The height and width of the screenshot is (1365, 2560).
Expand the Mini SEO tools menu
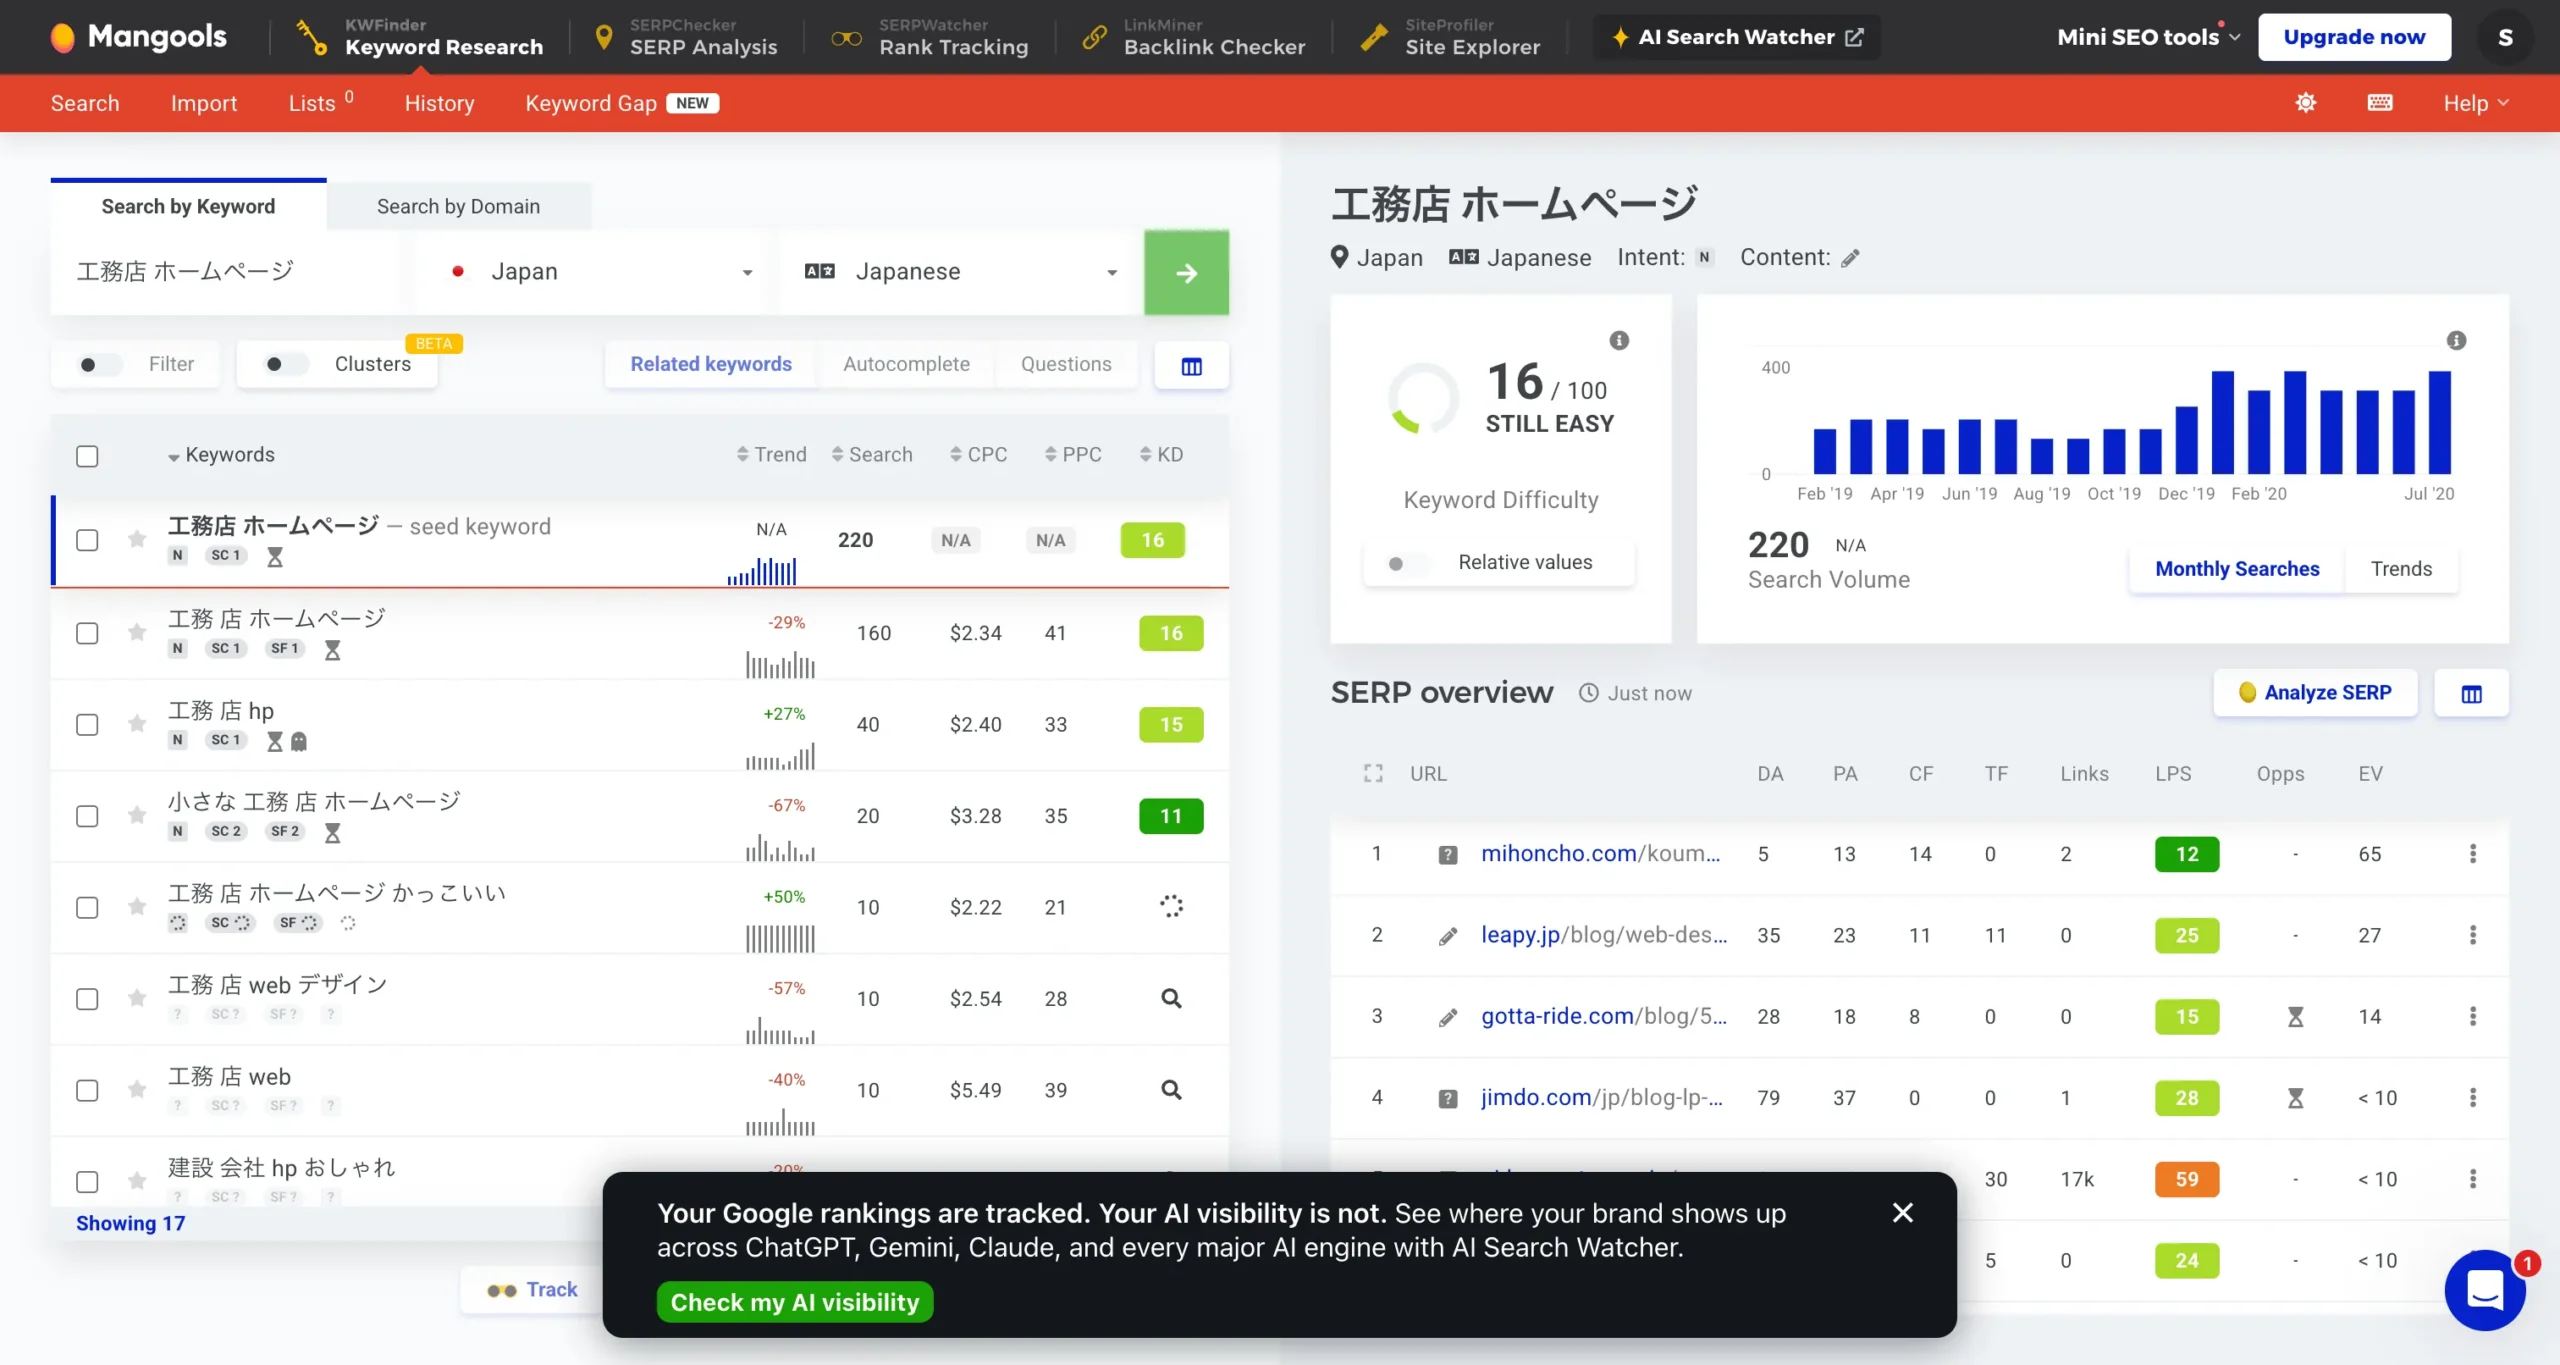tap(2148, 37)
